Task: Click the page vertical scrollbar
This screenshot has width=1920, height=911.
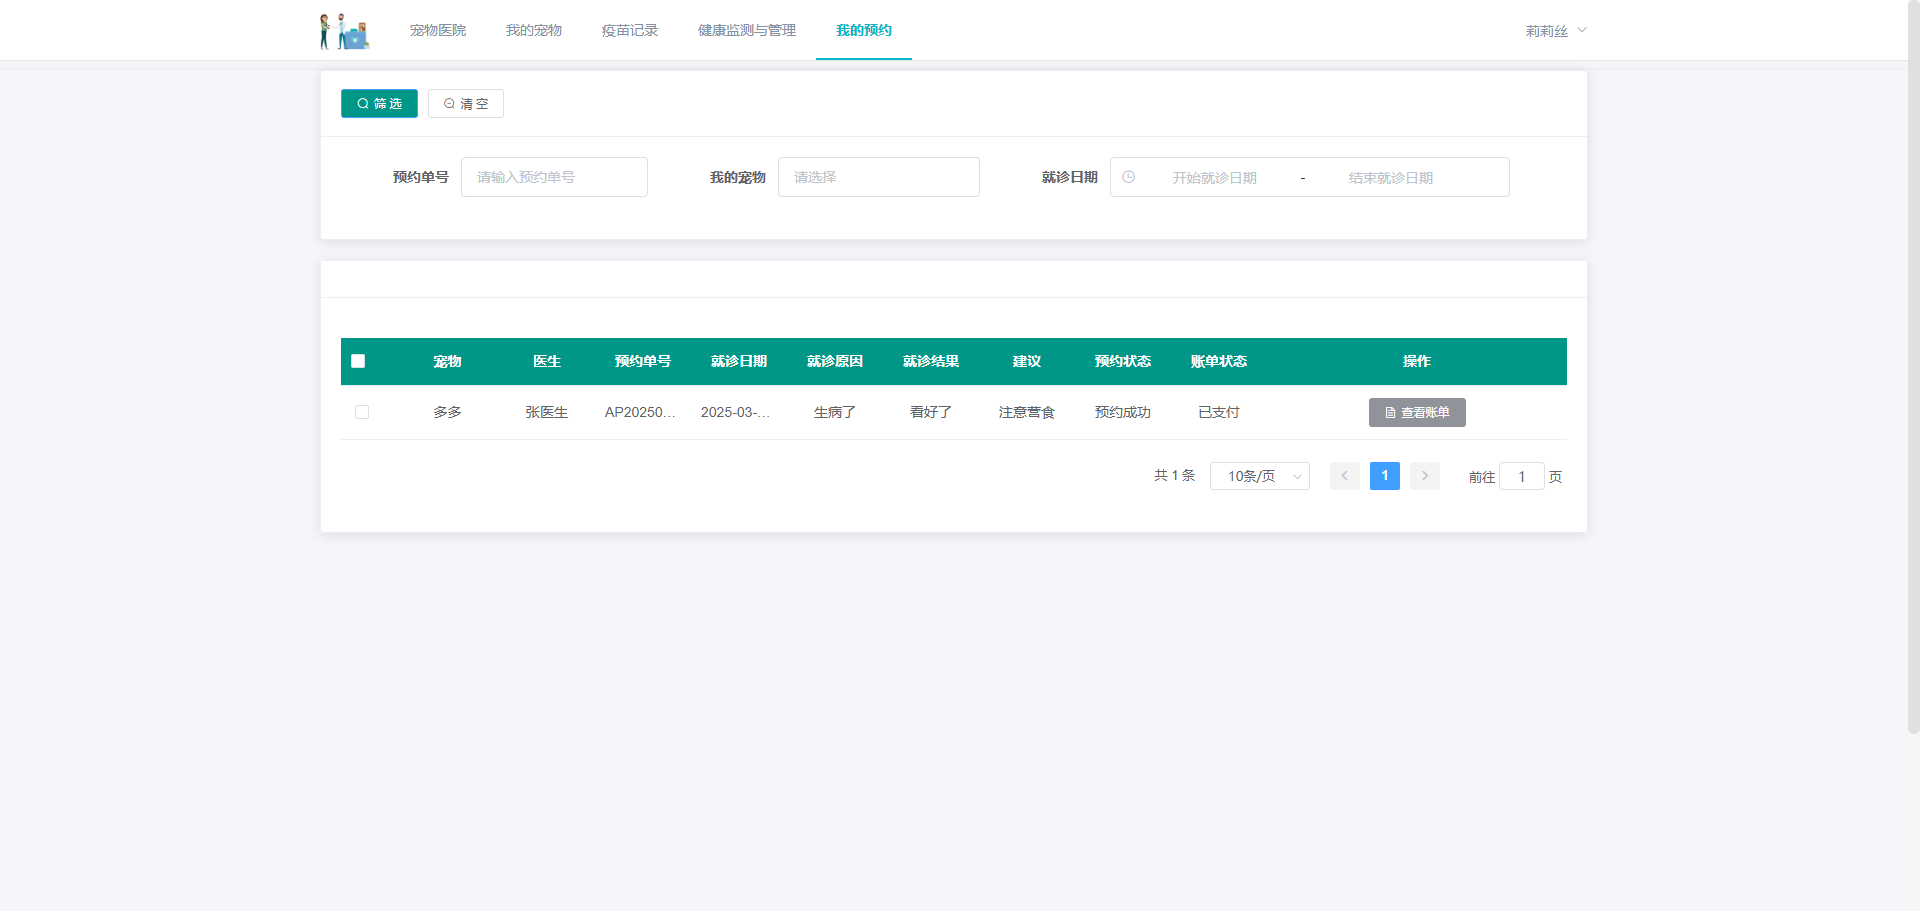Action: (1913, 367)
